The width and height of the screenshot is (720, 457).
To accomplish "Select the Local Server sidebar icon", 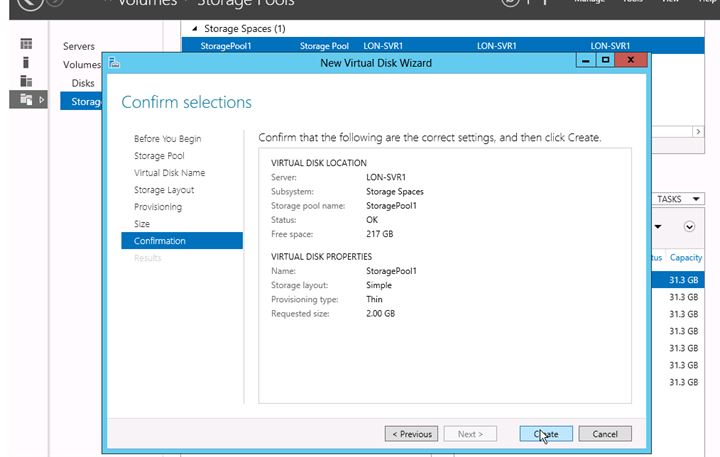I will click(x=27, y=63).
